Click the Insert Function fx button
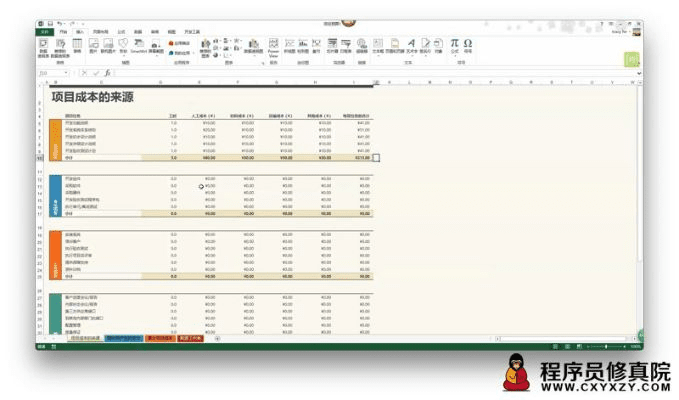Viewport: 679px width, 400px height. pos(106,73)
